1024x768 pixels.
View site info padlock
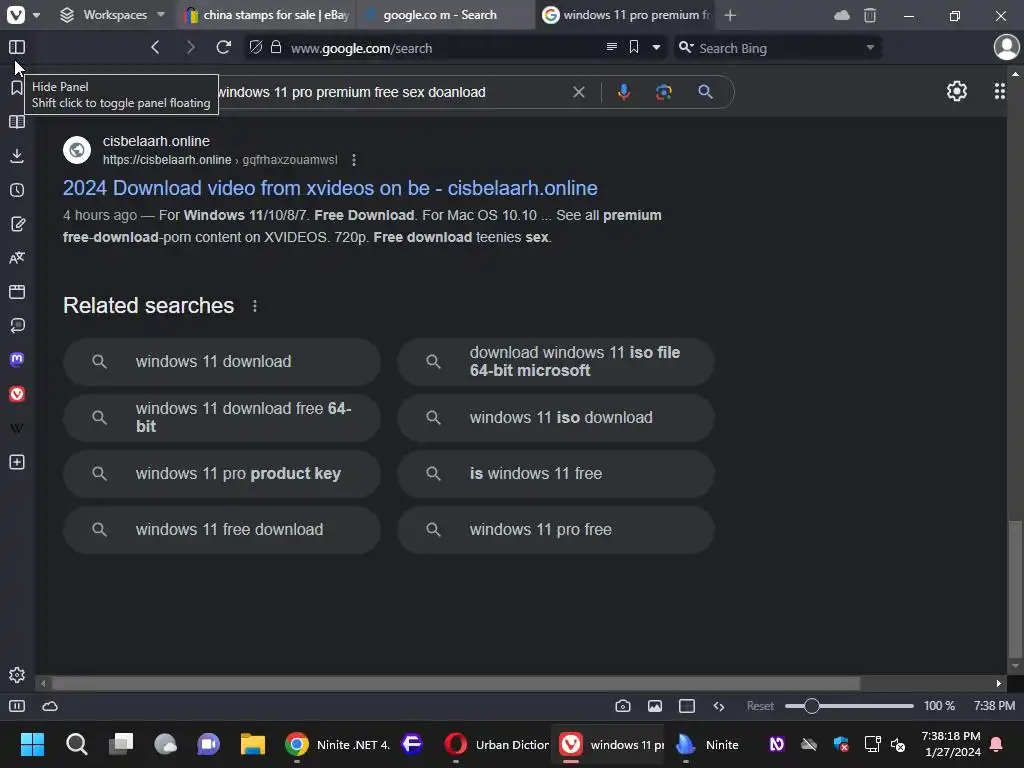click(x=276, y=47)
